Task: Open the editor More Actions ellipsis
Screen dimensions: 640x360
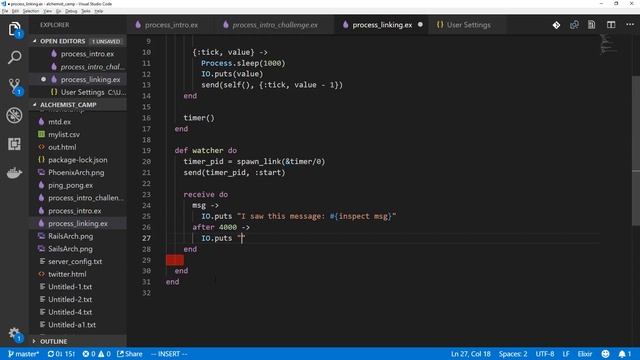Action: pyautogui.click(x=630, y=25)
